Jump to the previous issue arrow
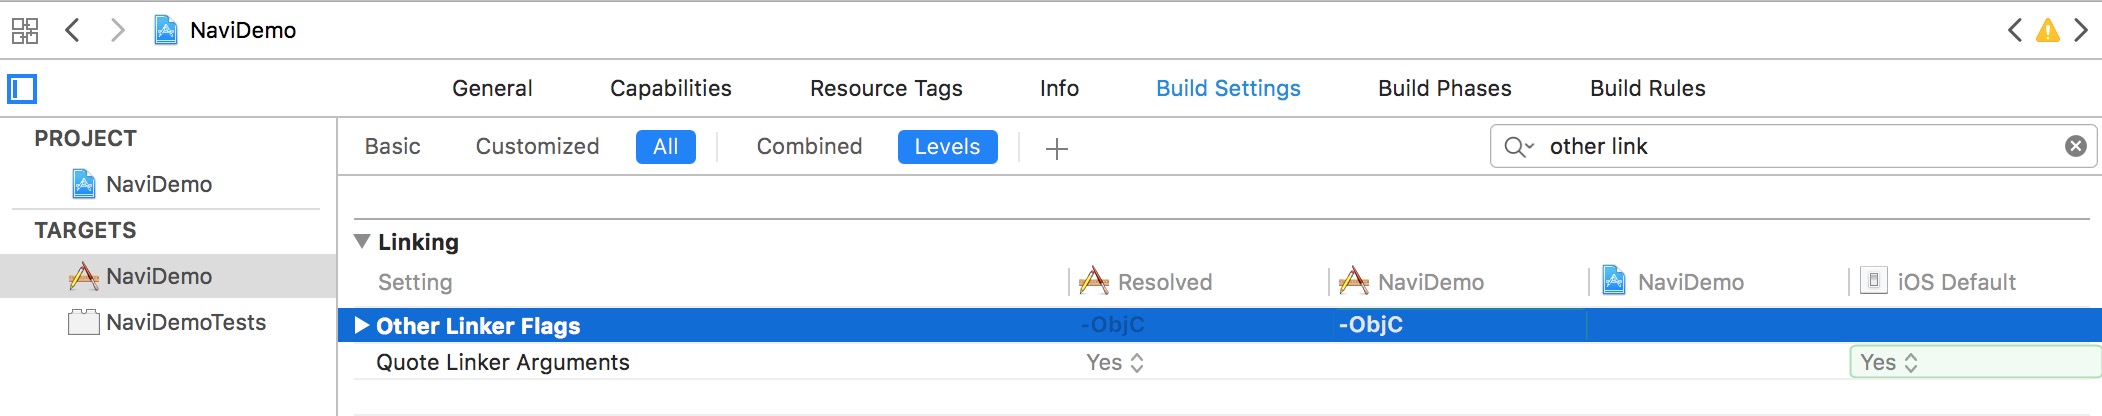This screenshot has height=416, width=2102. [2015, 30]
